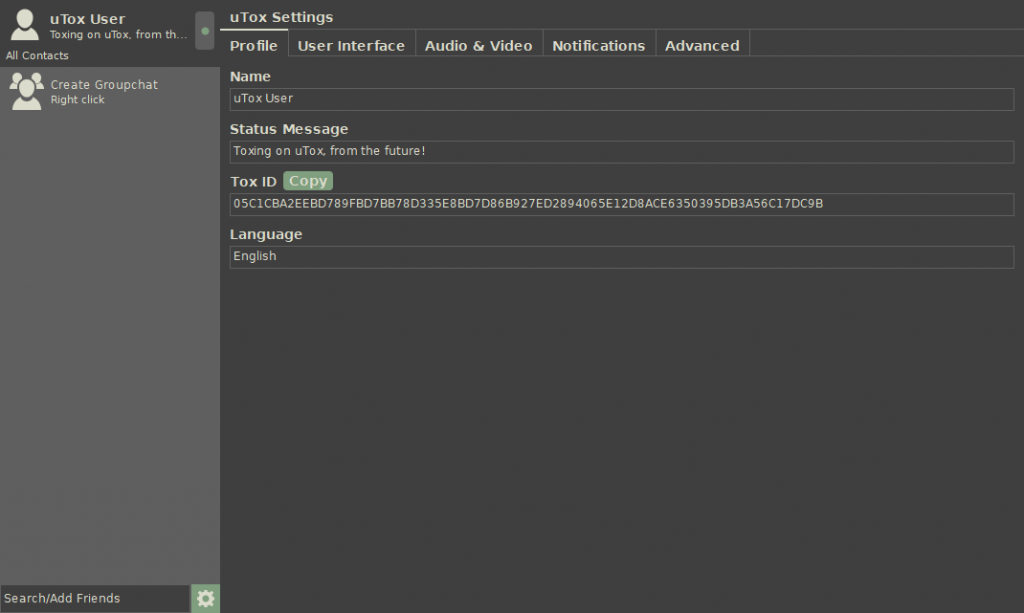Screen dimensions: 1024x613
Task: Switch to the User Interface tab
Action: [351, 46]
